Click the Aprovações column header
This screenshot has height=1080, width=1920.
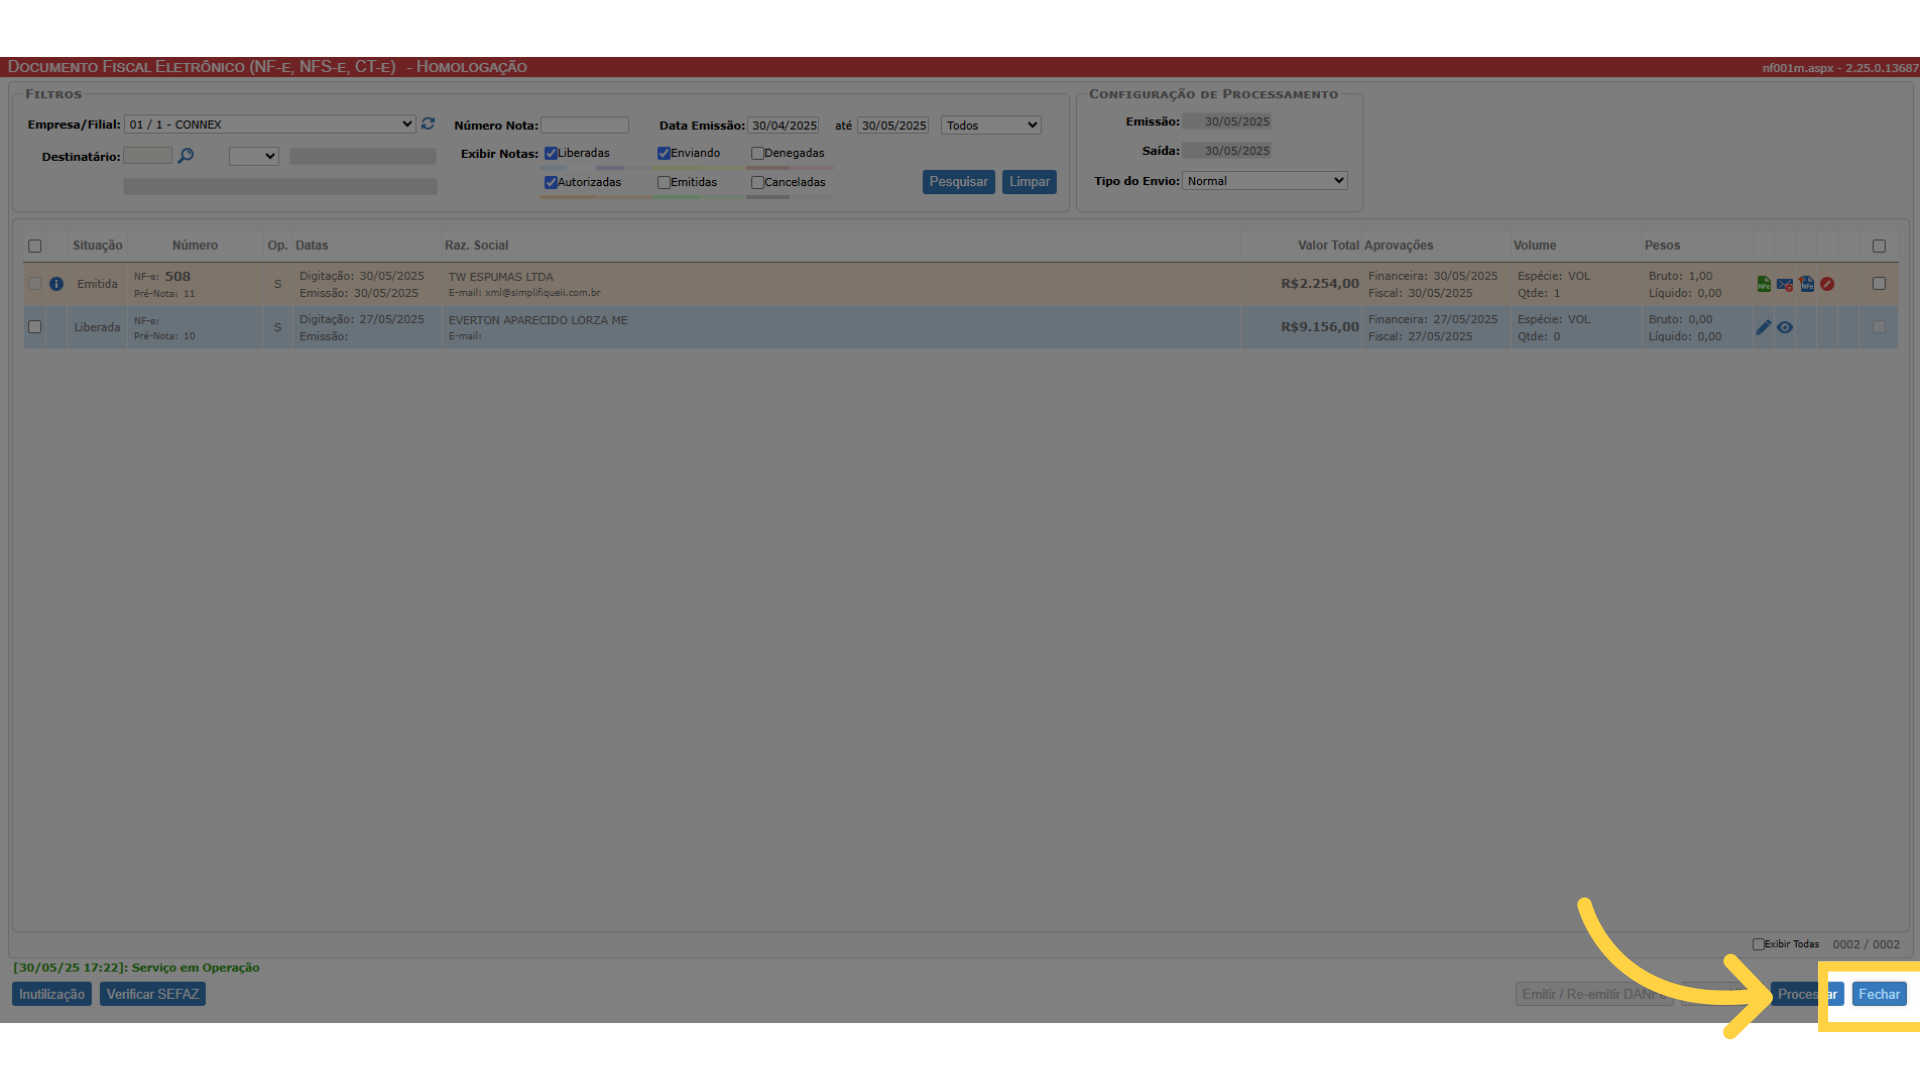click(x=1398, y=246)
